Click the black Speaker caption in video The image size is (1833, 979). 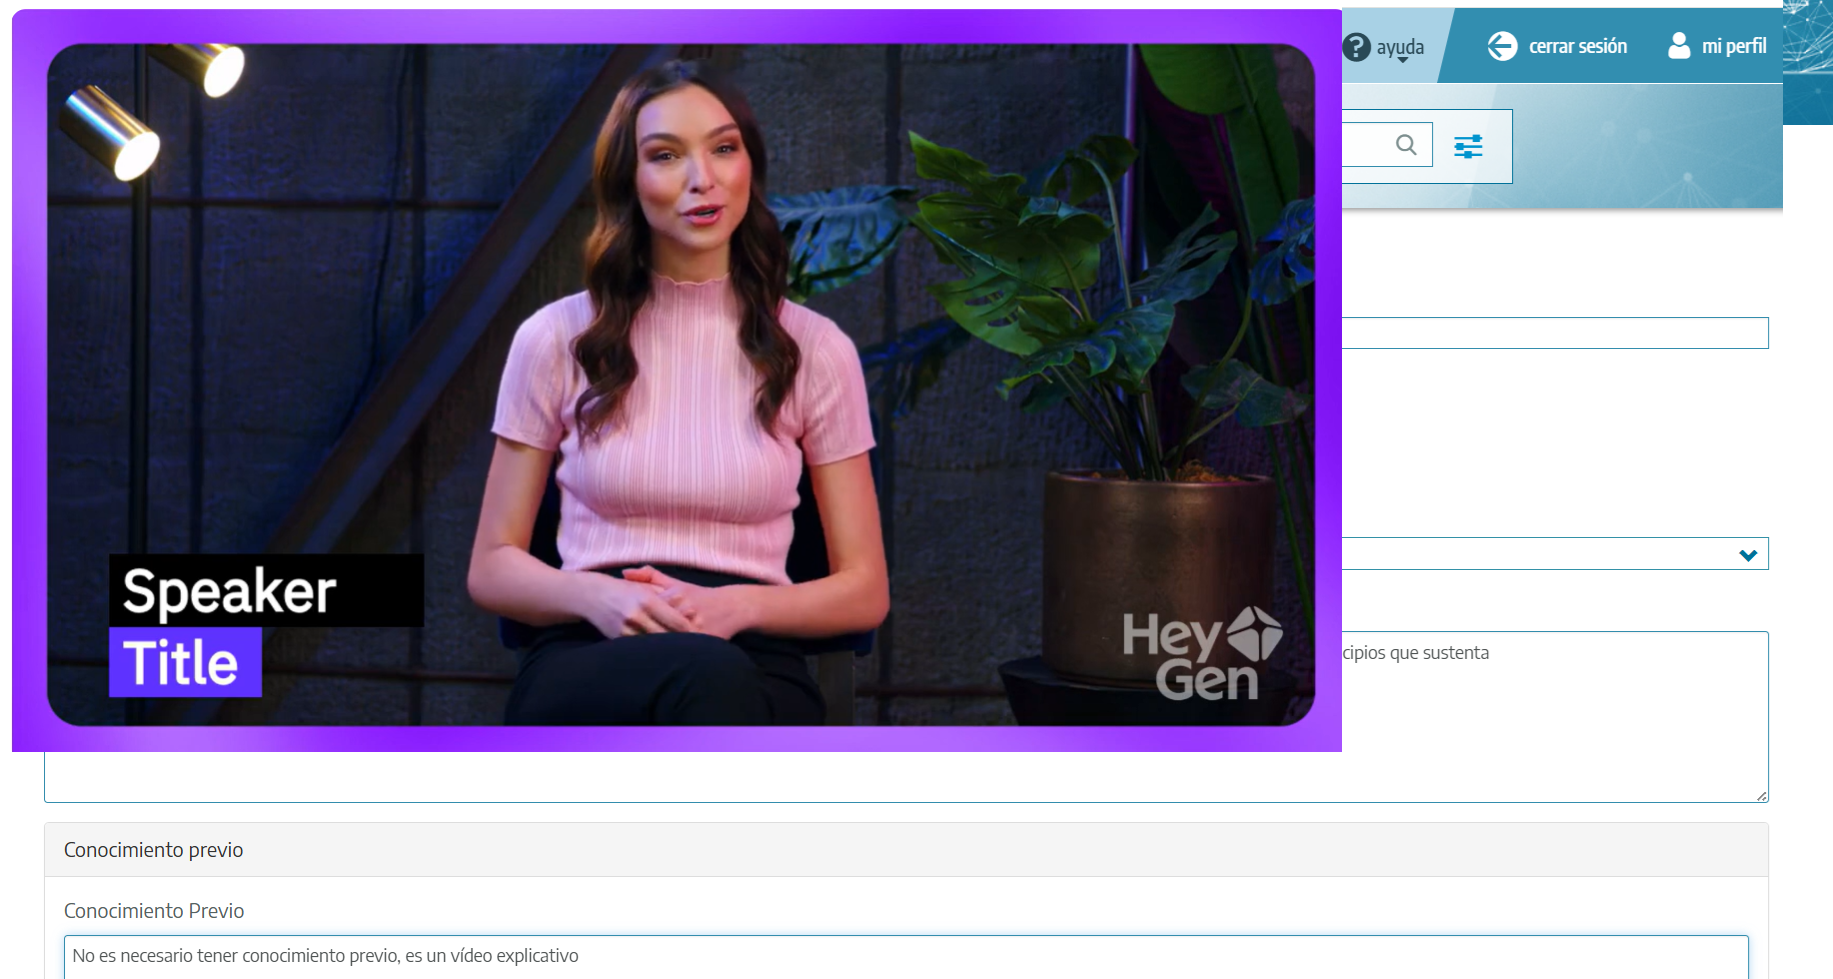tap(266, 591)
